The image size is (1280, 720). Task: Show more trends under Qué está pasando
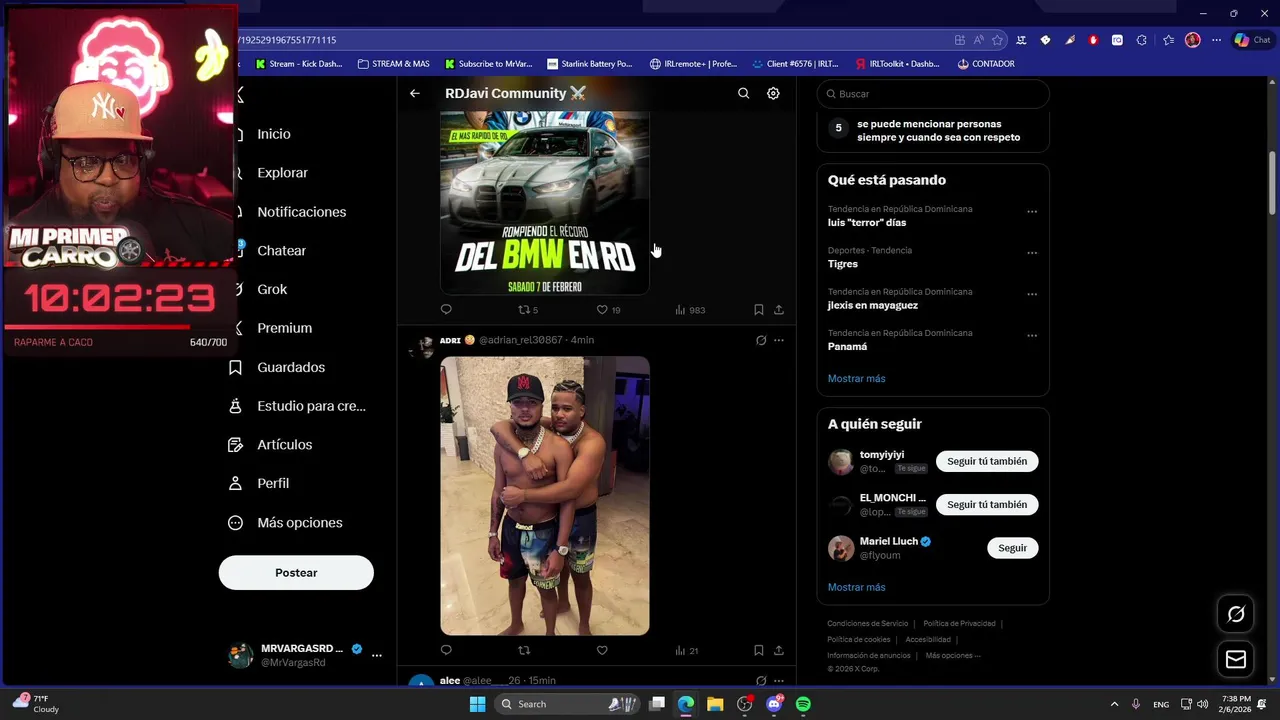(856, 379)
